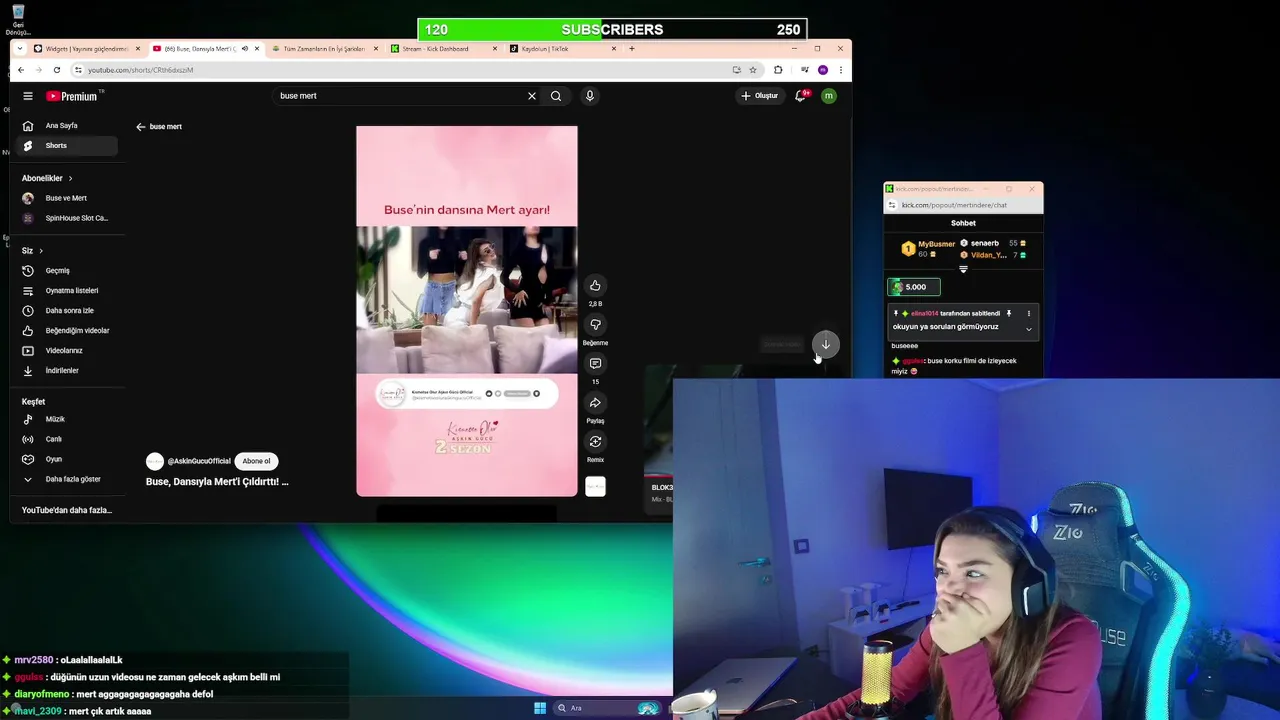Click the Windows Start button
Image resolution: width=1280 pixels, height=720 pixels.
tap(540, 708)
